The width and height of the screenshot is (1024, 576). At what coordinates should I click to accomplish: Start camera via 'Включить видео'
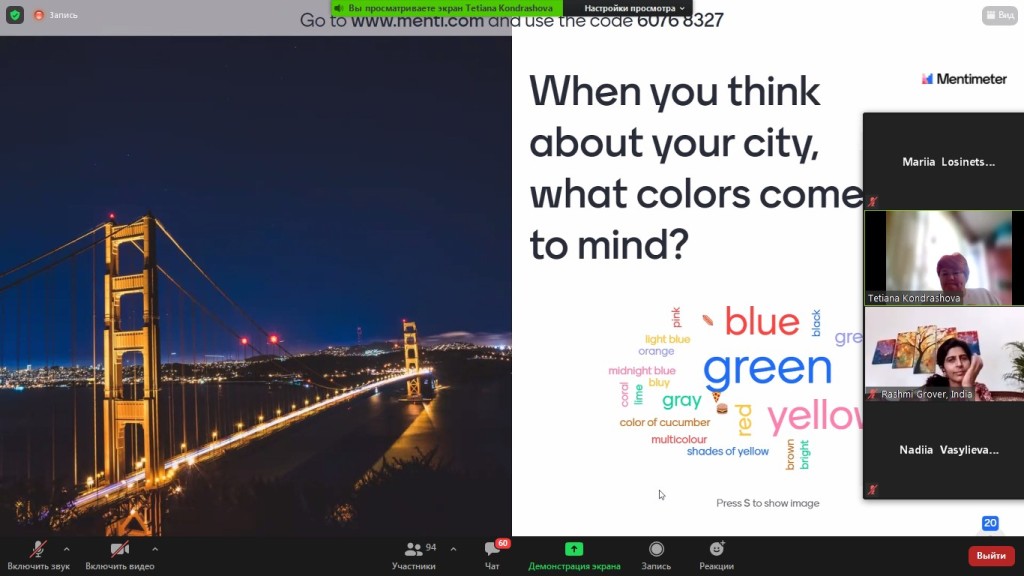[x=120, y=556]
